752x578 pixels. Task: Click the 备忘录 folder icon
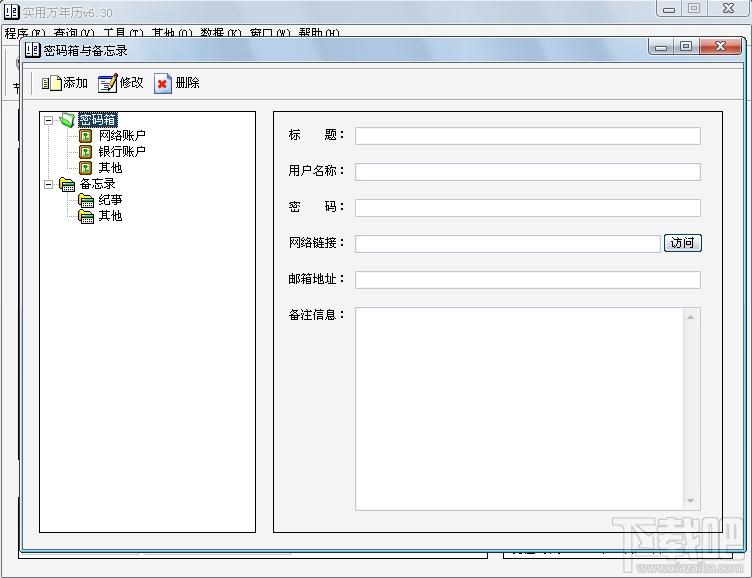(67, 184)
